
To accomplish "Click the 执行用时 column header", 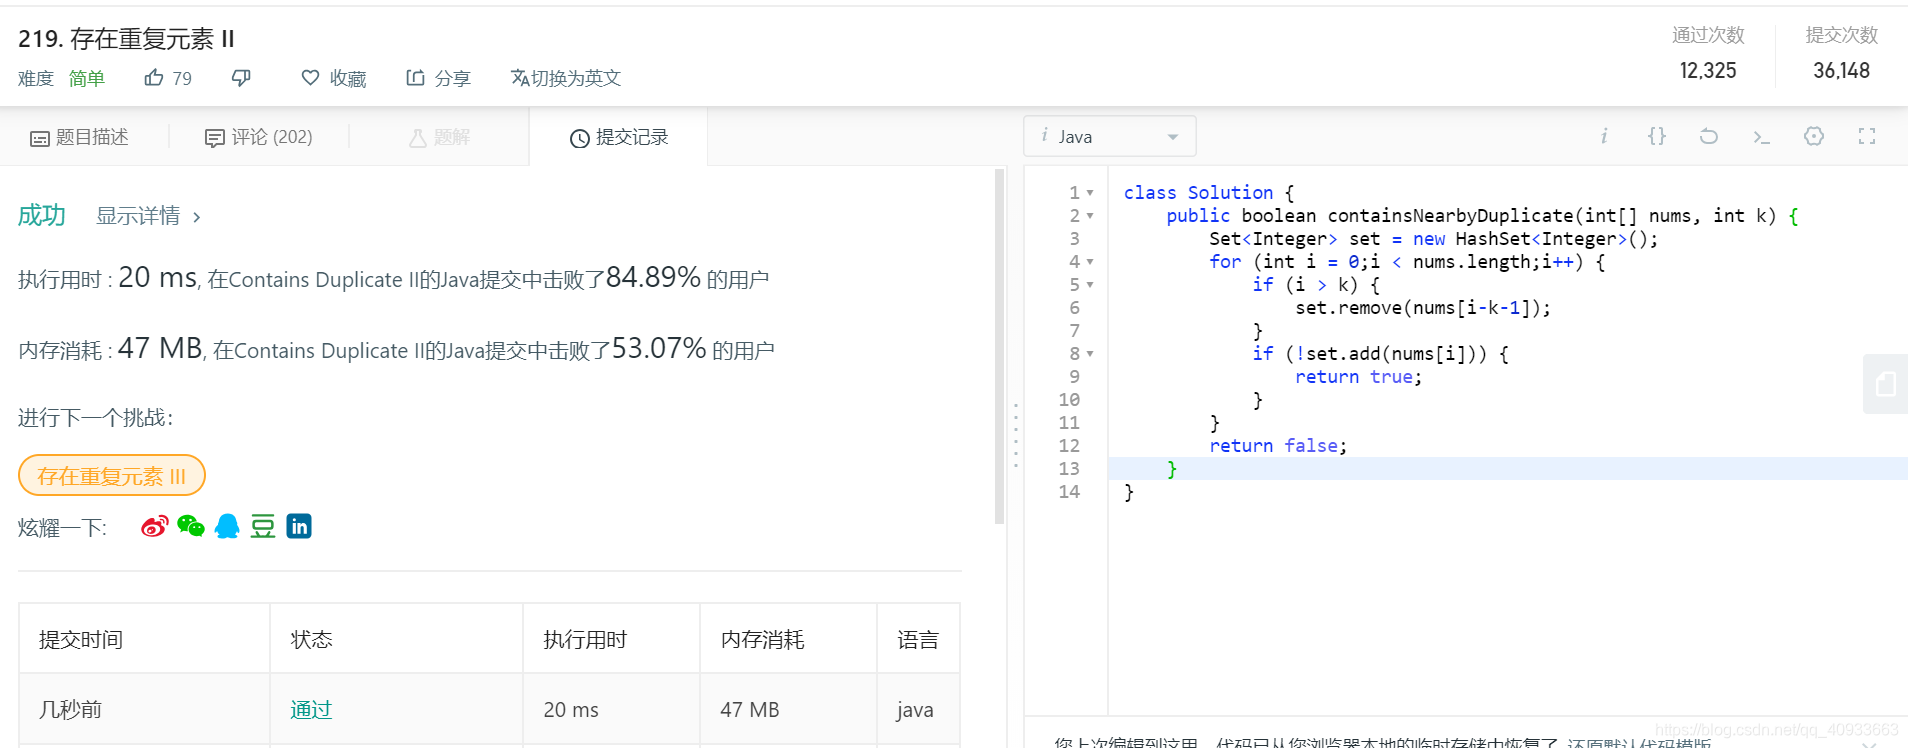I will (x=585, y=639).
